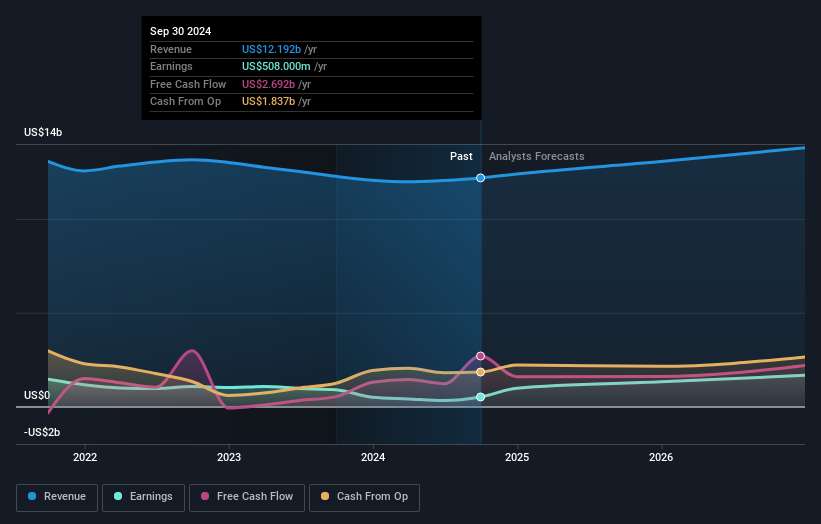Click the 2026 x-axis label

pyautogui.click(x=661, y=457)
